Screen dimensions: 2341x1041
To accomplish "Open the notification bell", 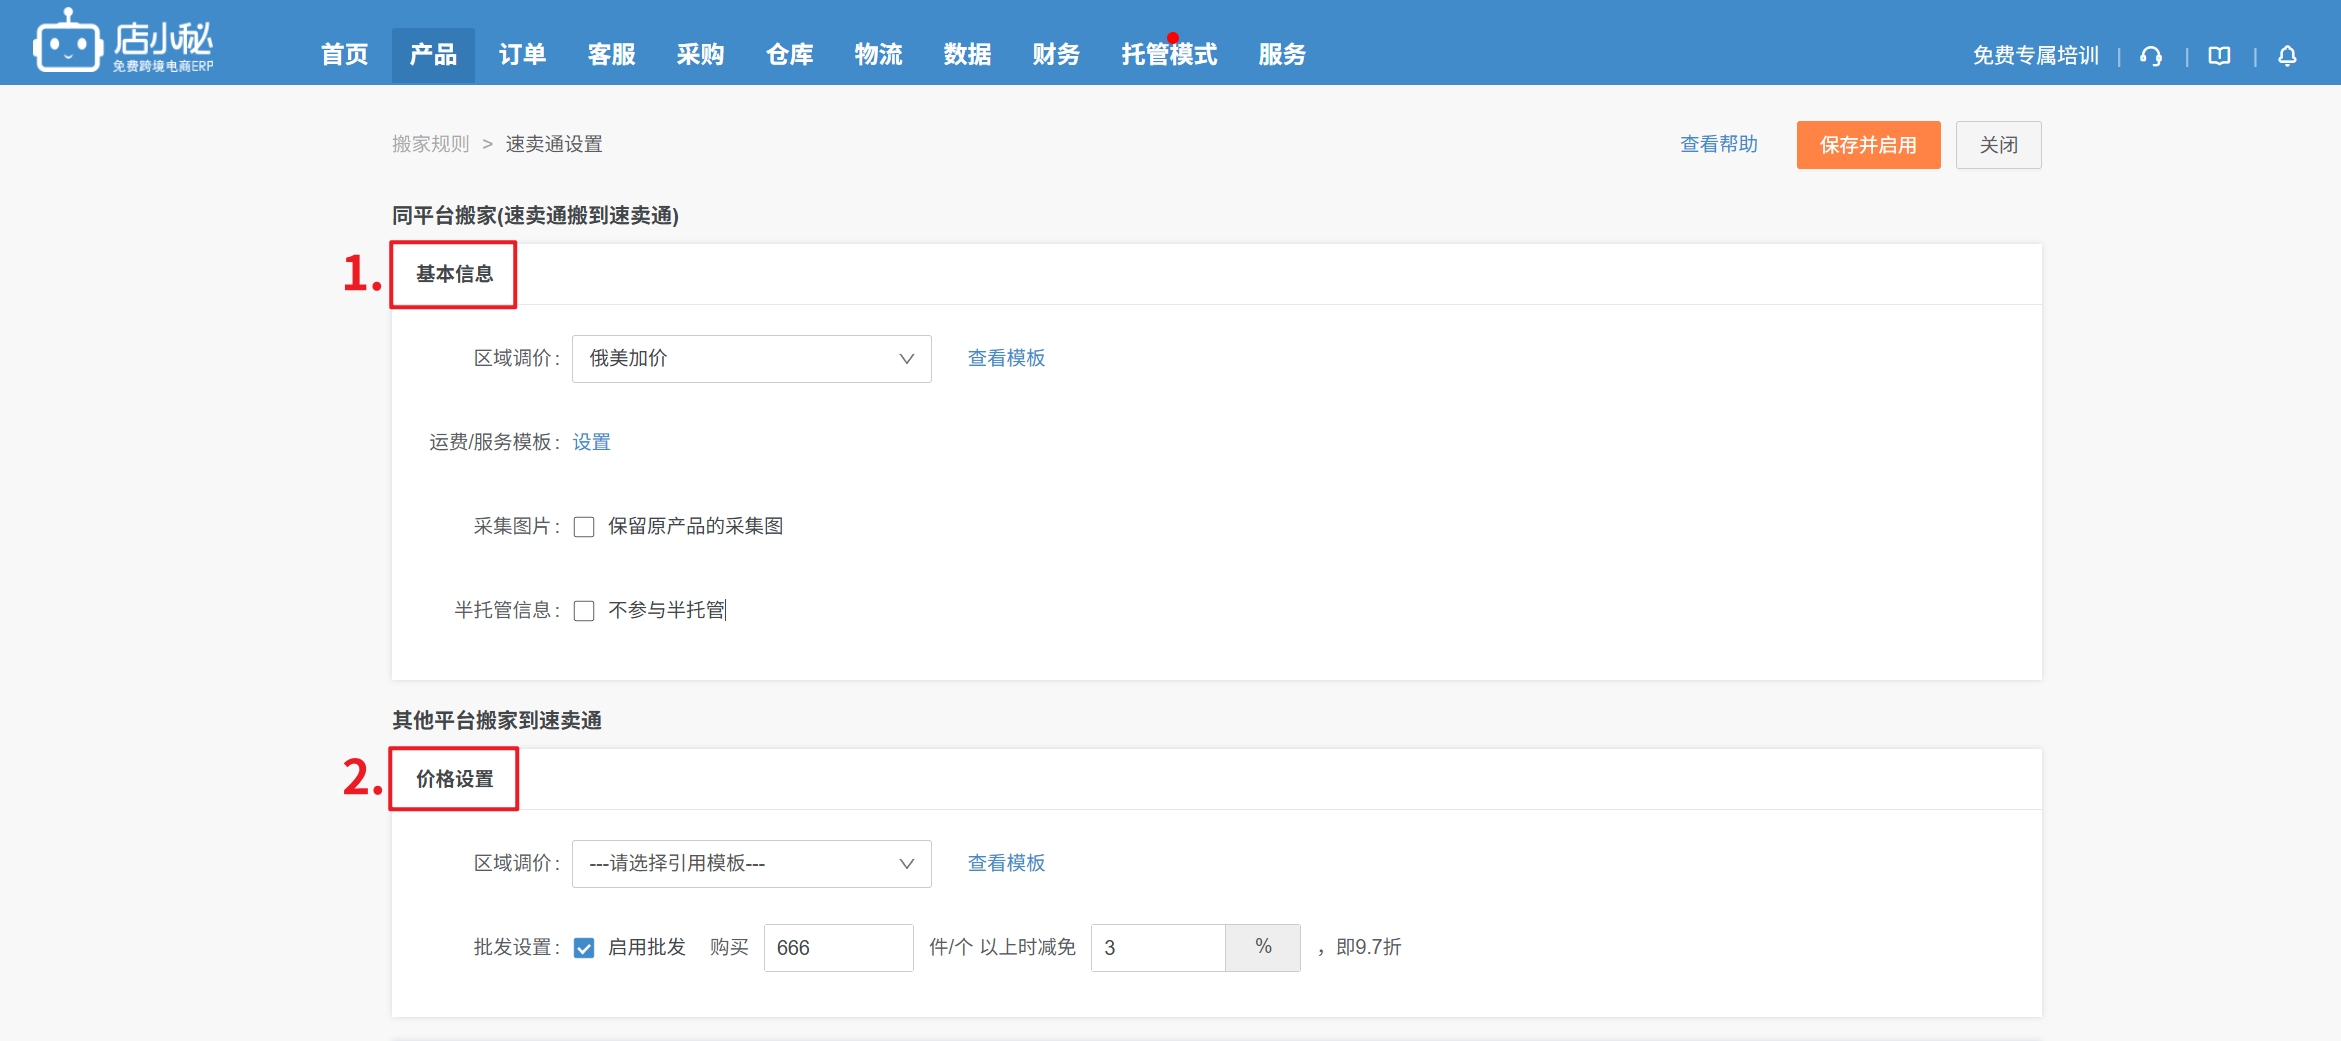I will click(x=2287, y=56).
